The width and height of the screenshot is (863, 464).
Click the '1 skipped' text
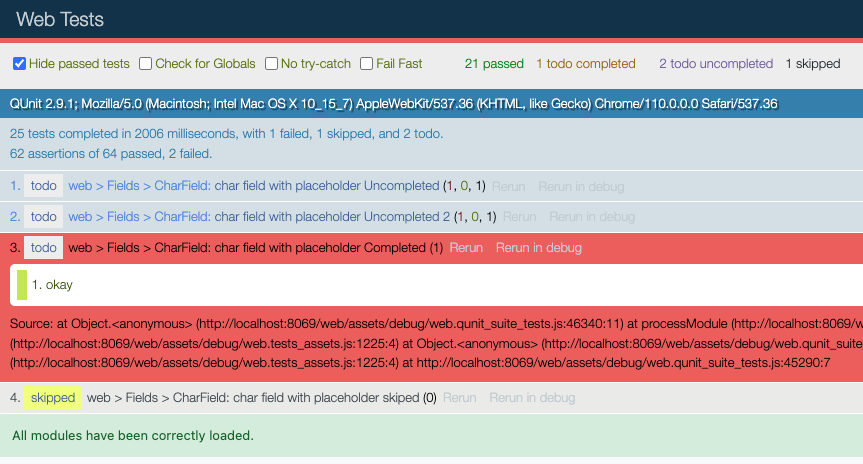(x=813, y=64)
